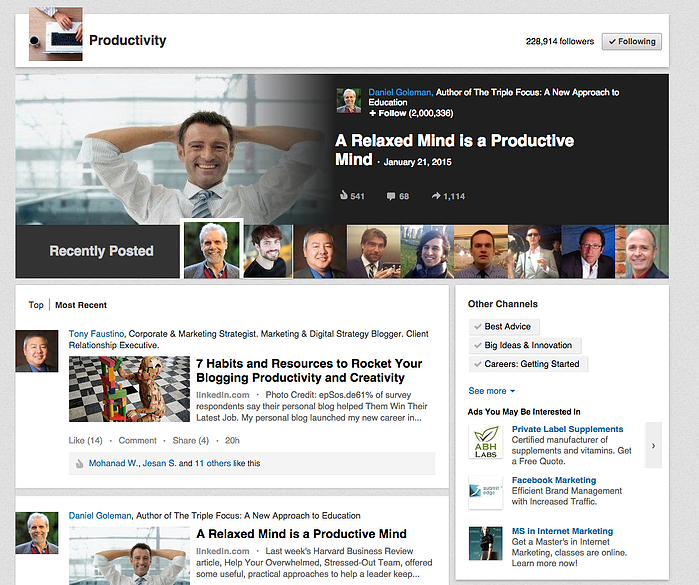Open Daniel Goleman's profile link in banner
This screenshot has height=585, width=699.
[400, 92]
